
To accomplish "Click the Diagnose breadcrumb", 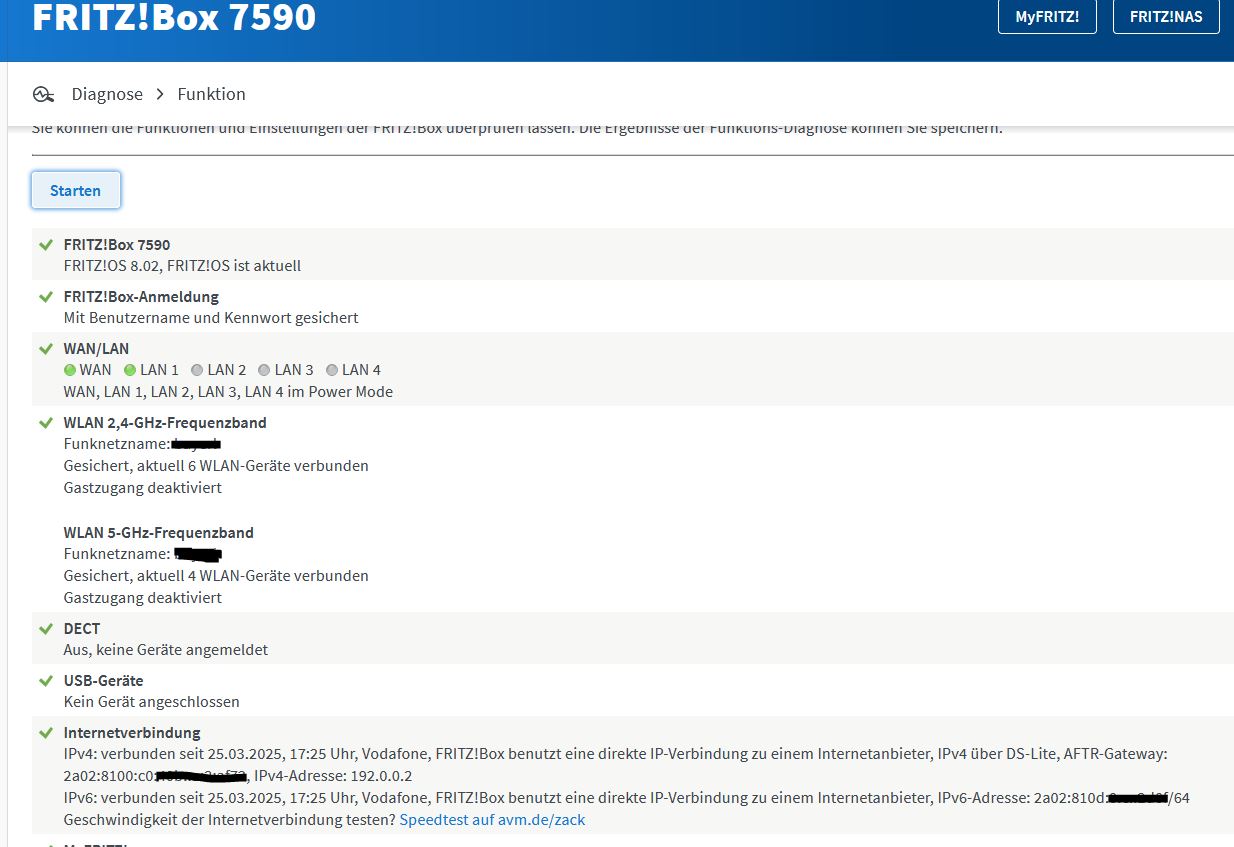I will point(107,94).
